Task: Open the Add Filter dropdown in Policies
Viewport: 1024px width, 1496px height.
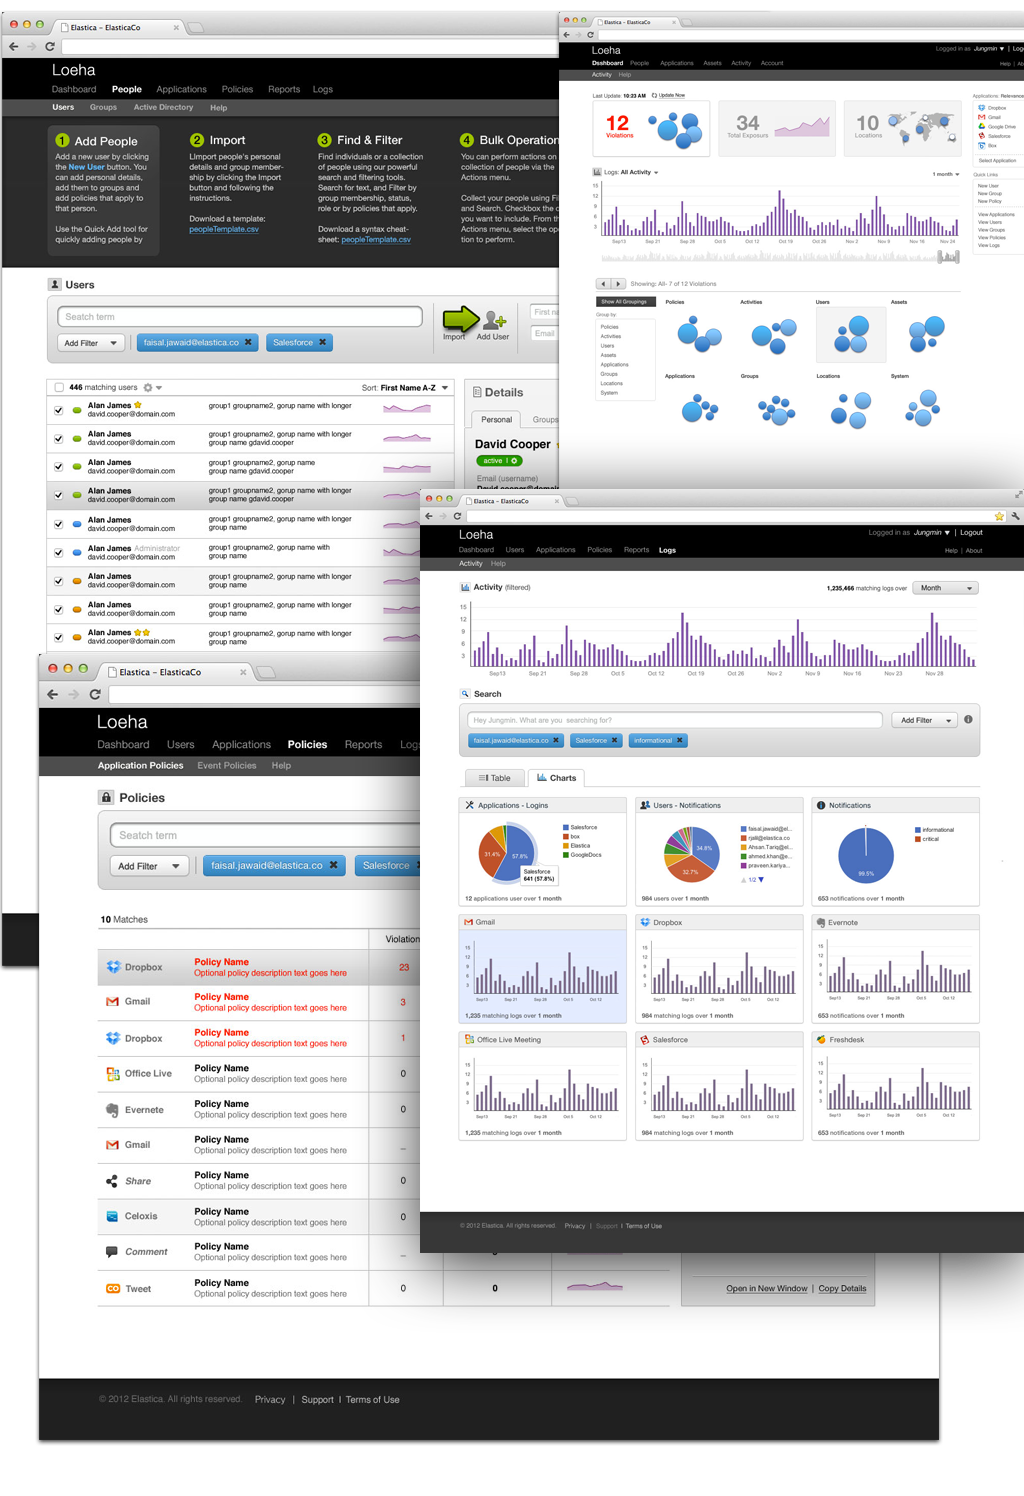Action: pyautogui.click(x=149, y=866)
